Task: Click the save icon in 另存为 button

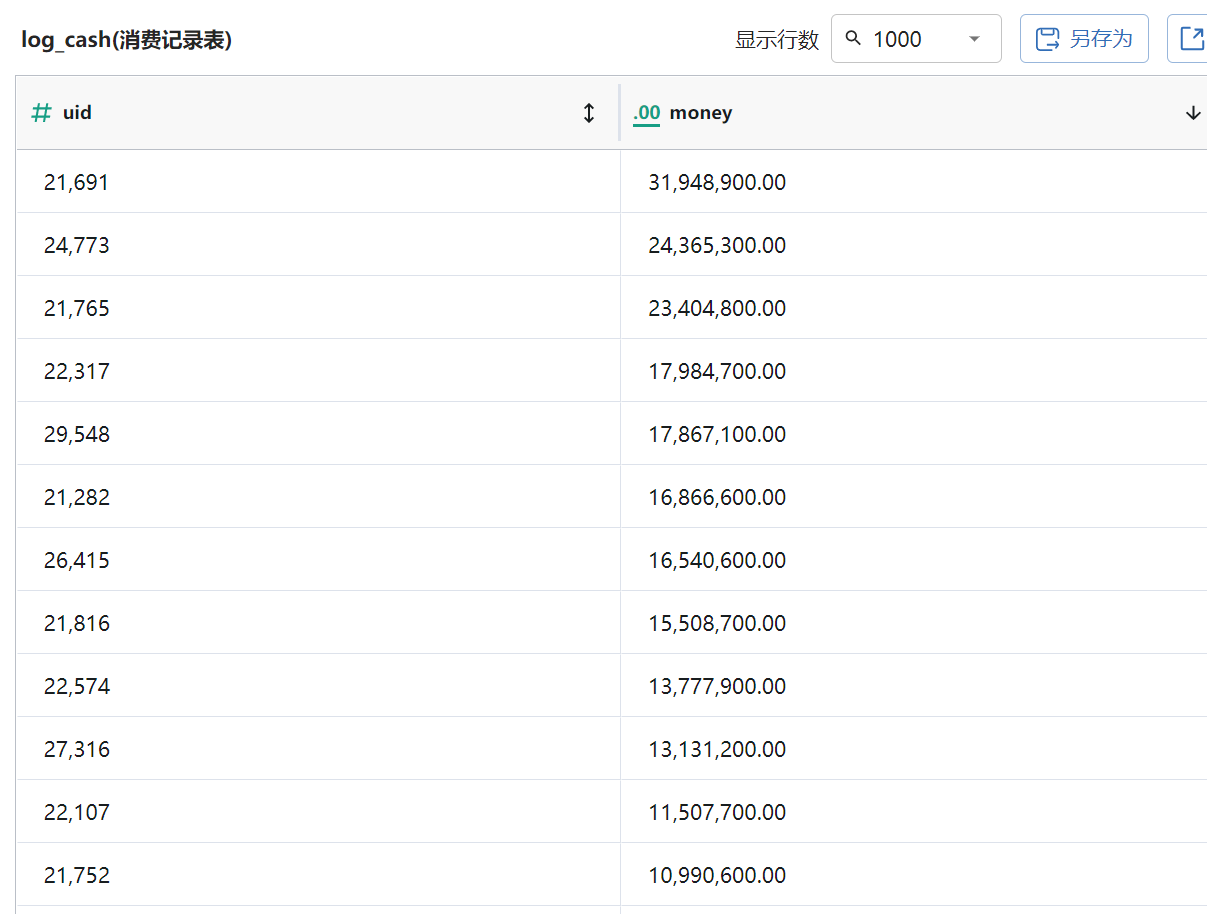Action: point(1047,39)
